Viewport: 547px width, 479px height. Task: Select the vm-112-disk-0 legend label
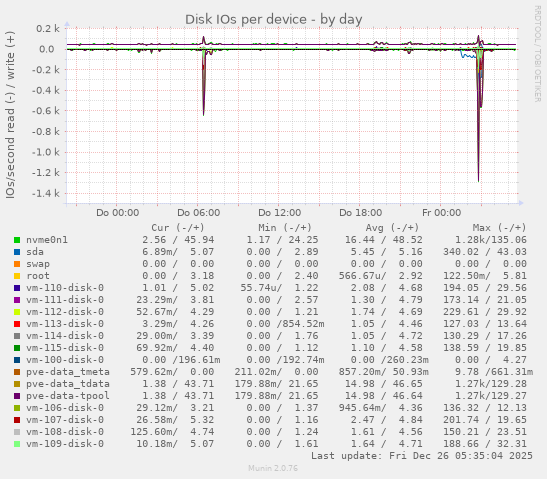[x=65, y=312]
